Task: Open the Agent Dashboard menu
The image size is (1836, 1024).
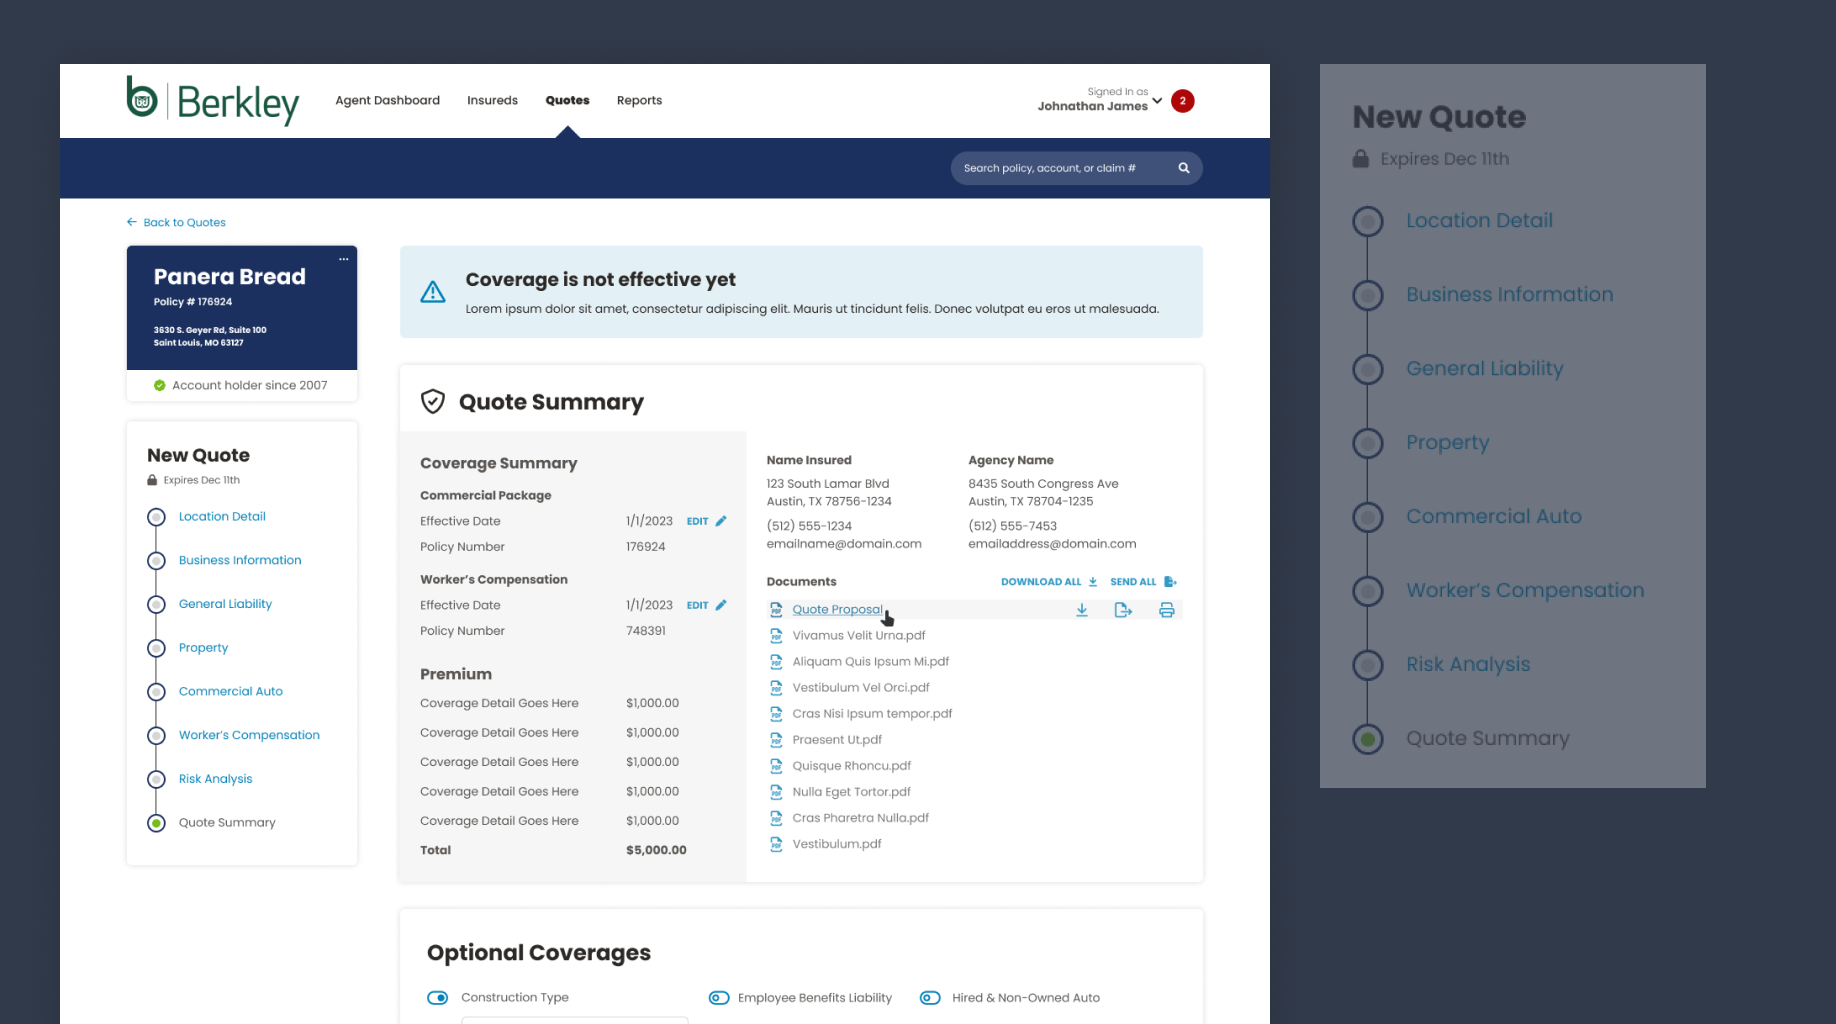Action: tap(387, 100)
